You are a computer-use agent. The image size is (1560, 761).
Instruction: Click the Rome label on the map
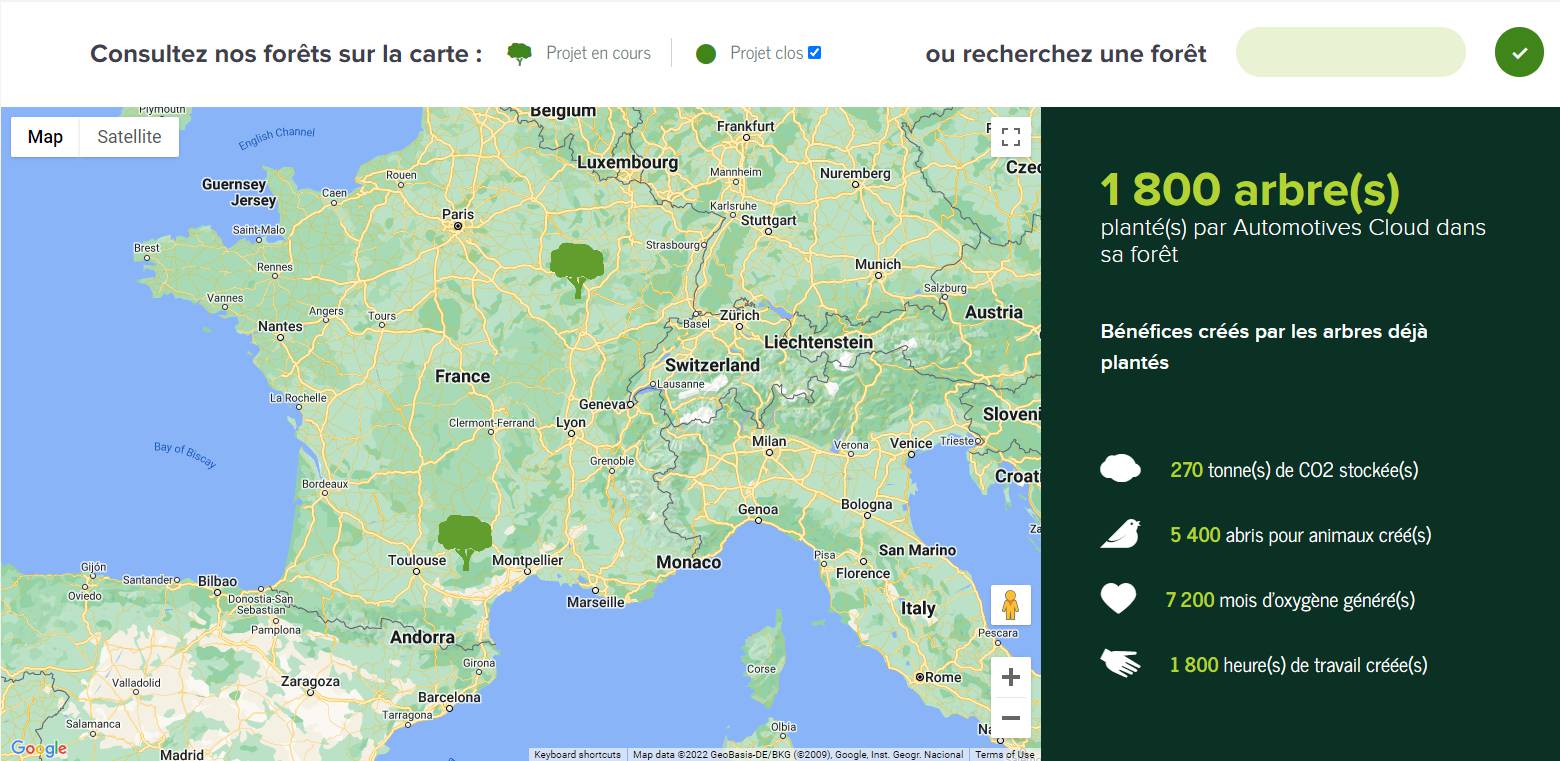coord(943,677)
